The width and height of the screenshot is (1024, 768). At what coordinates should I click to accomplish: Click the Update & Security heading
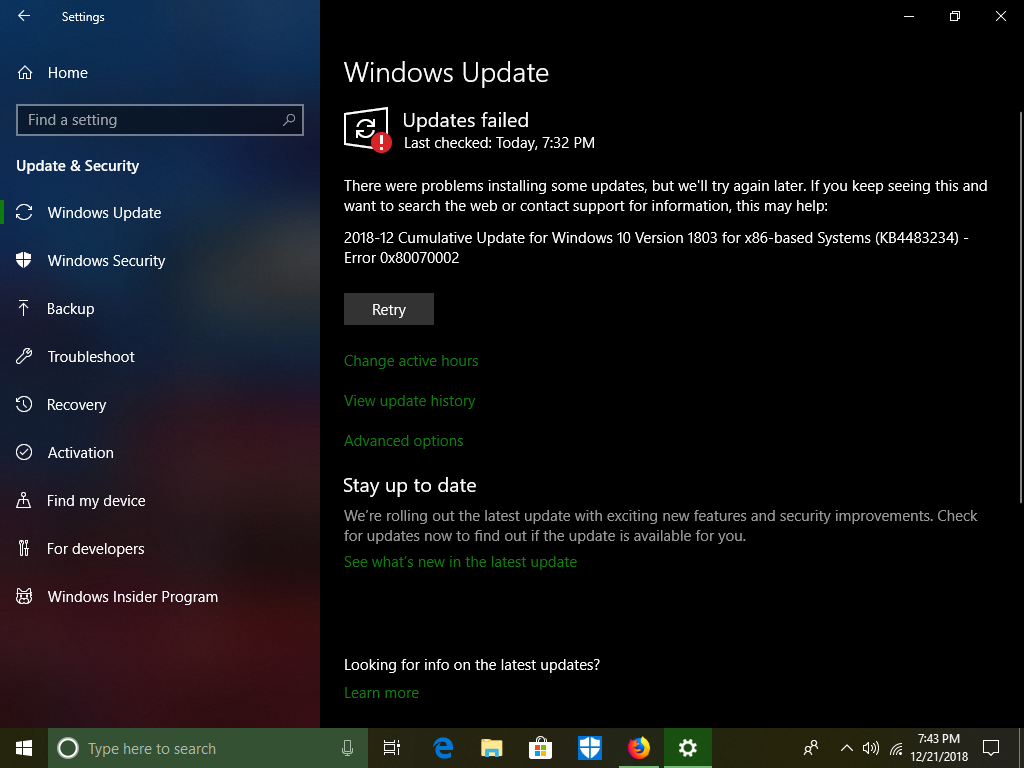tap(78, 166)
